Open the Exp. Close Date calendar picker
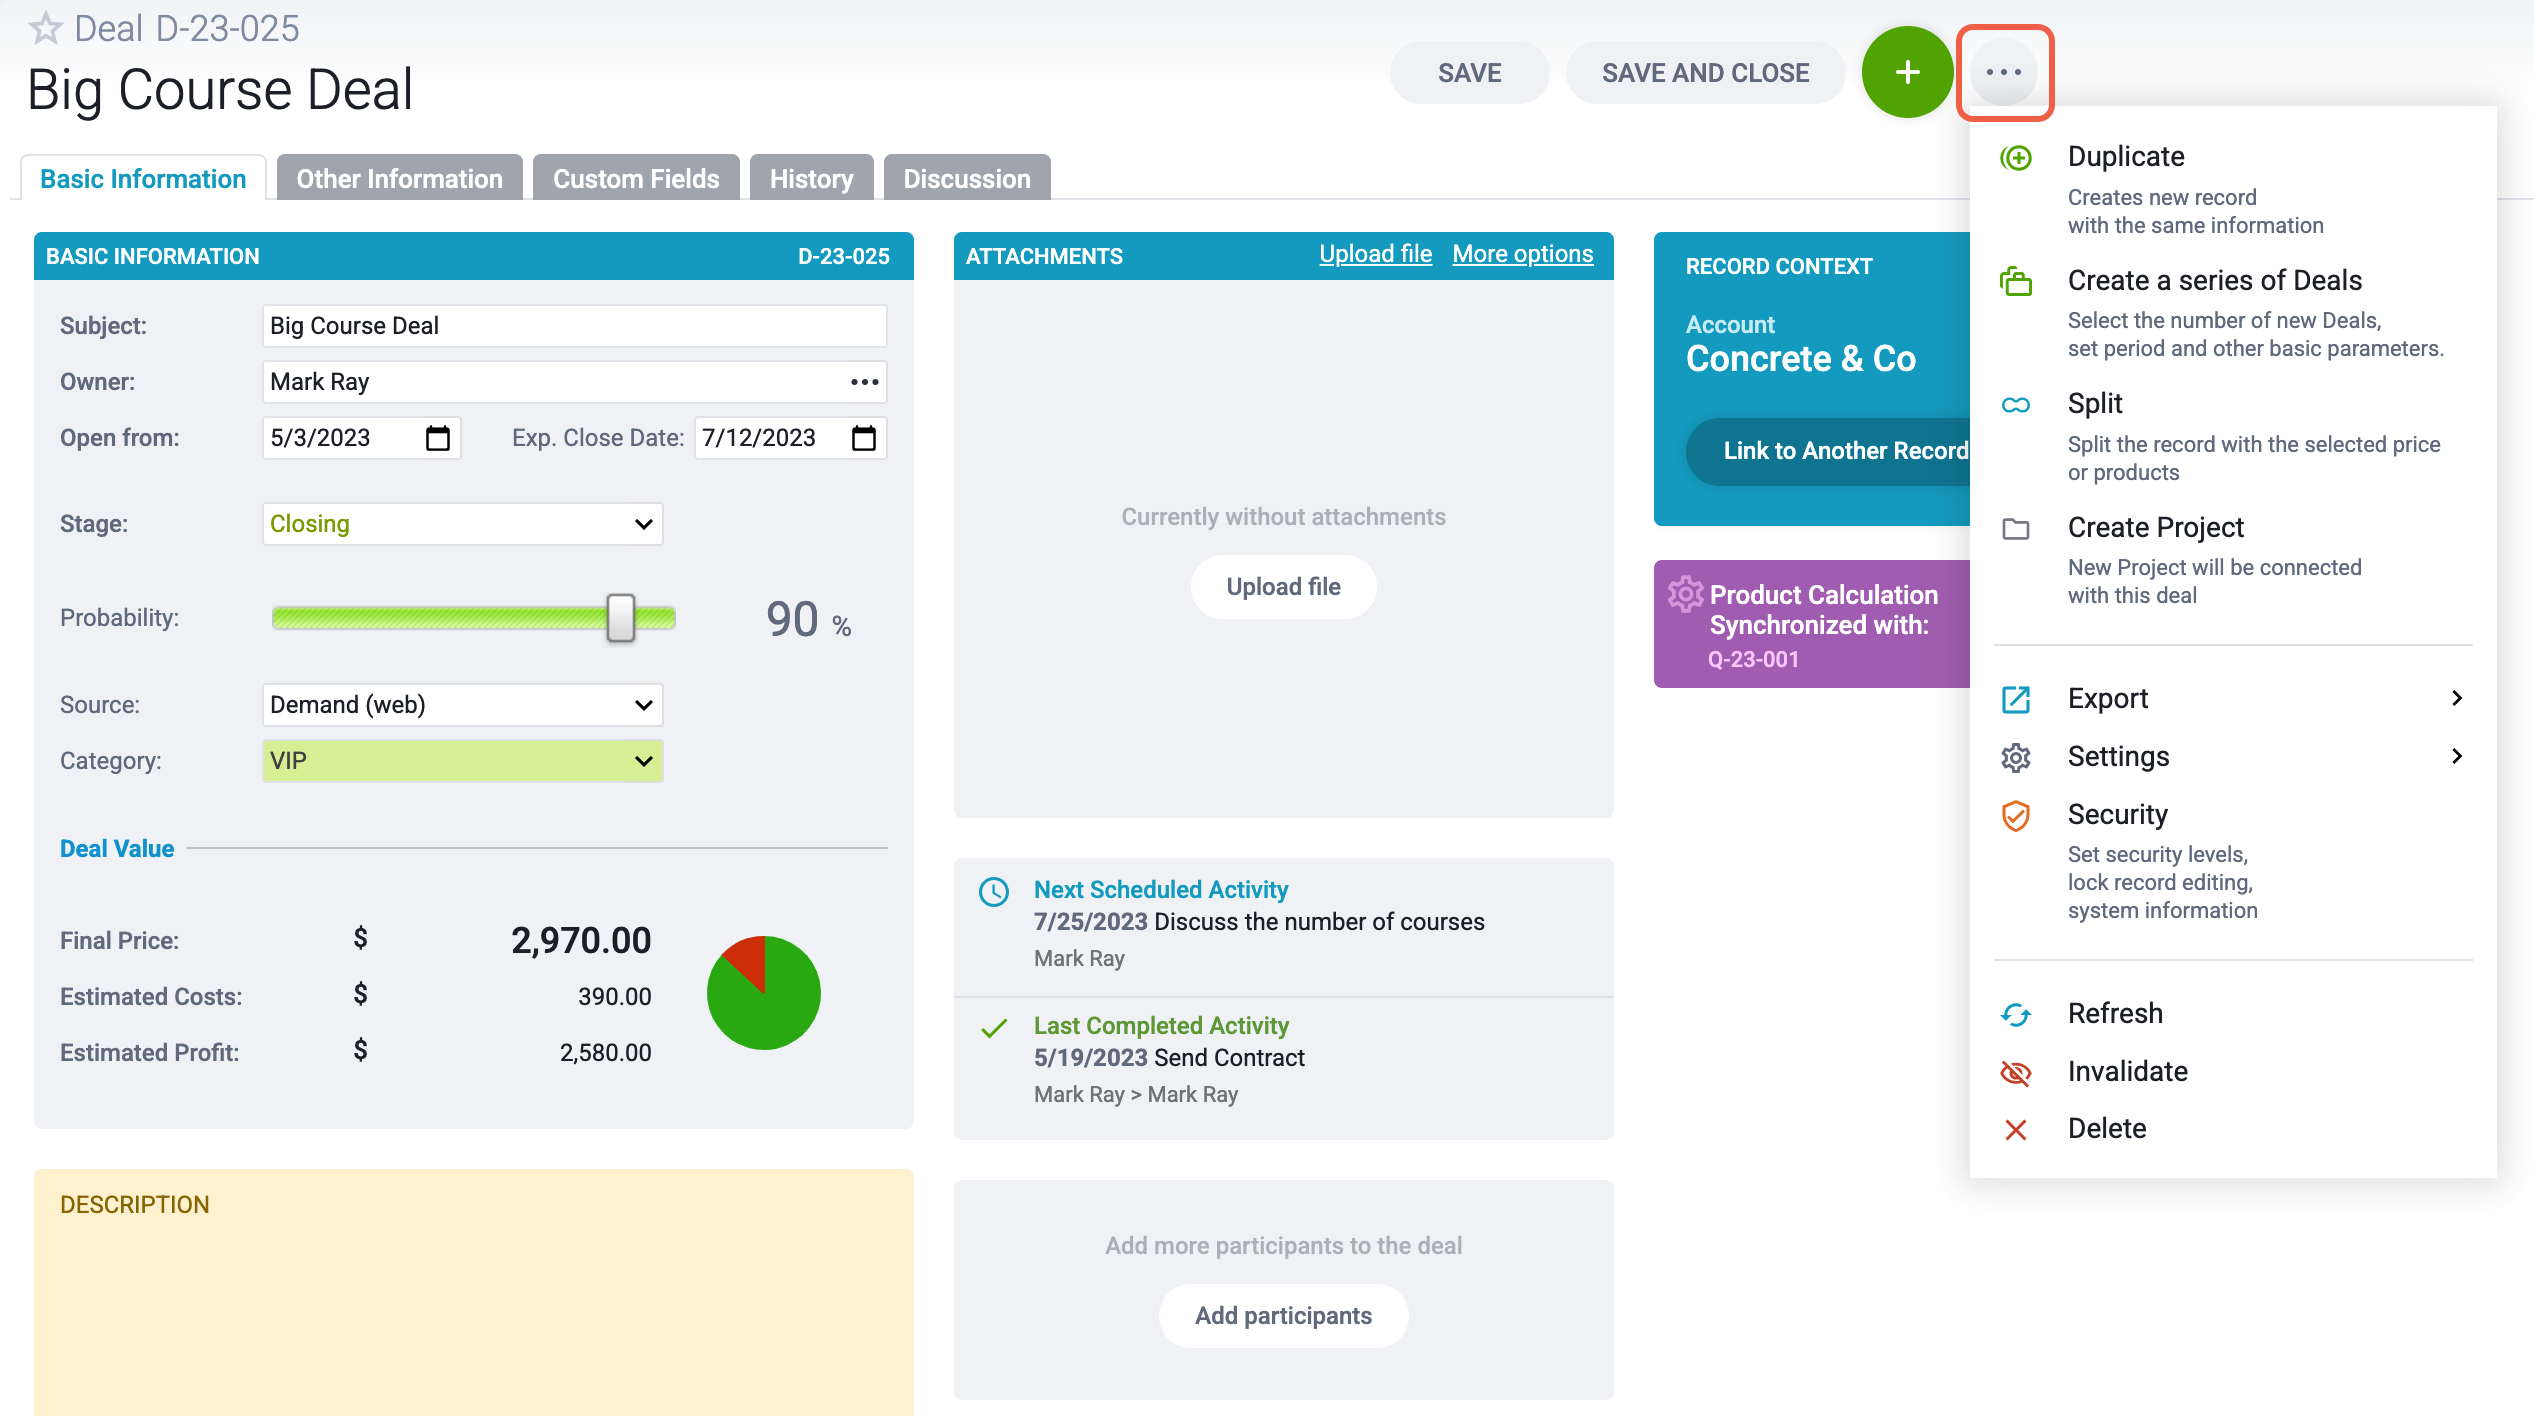This screenshot has width=2534, height=1416. (x=864, y=438)
